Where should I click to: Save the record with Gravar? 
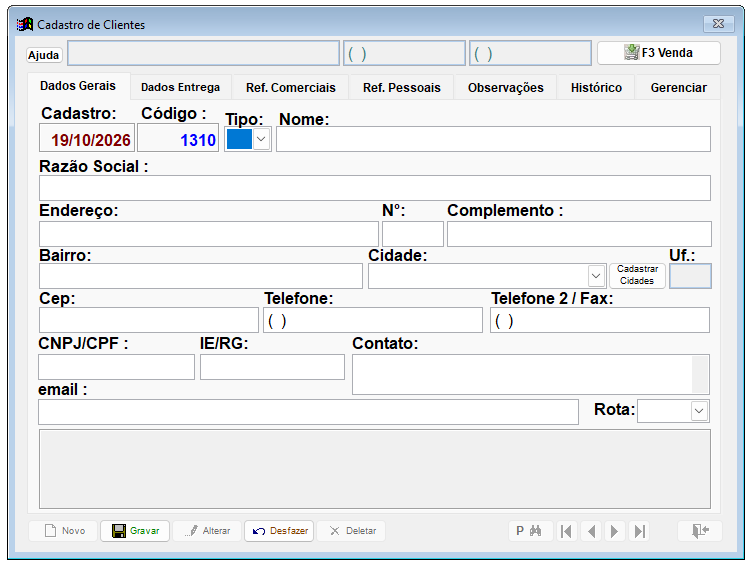point(135,531)
